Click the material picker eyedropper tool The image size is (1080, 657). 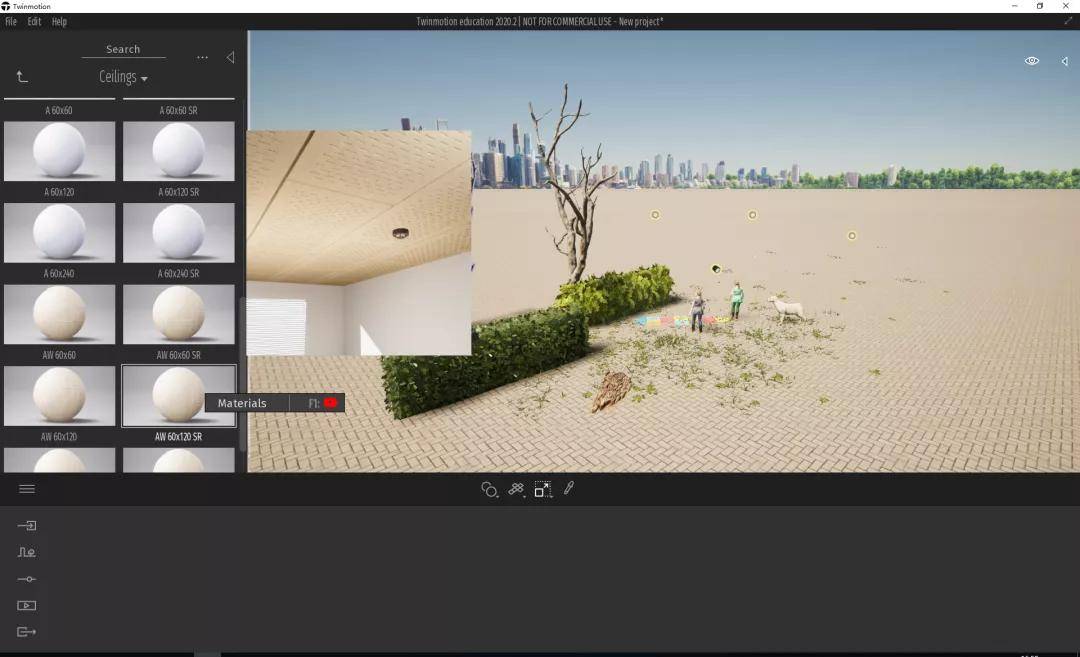click(x=569, y=488)
